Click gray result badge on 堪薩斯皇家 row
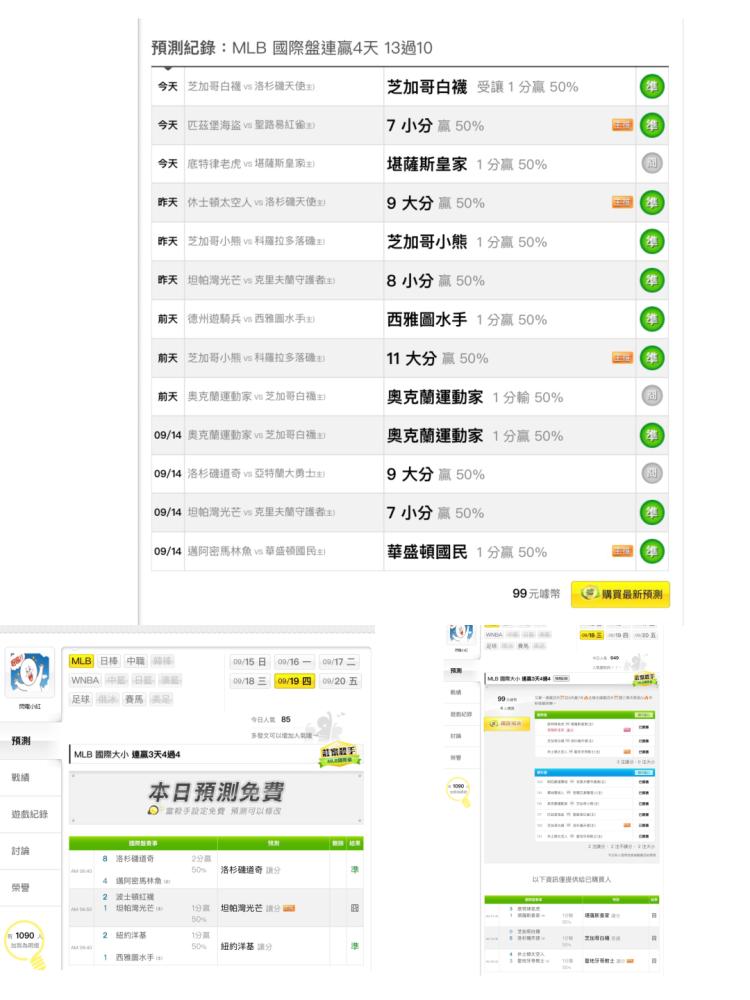This screenshot has height=1000, width=750. click(x=652, y=164)
